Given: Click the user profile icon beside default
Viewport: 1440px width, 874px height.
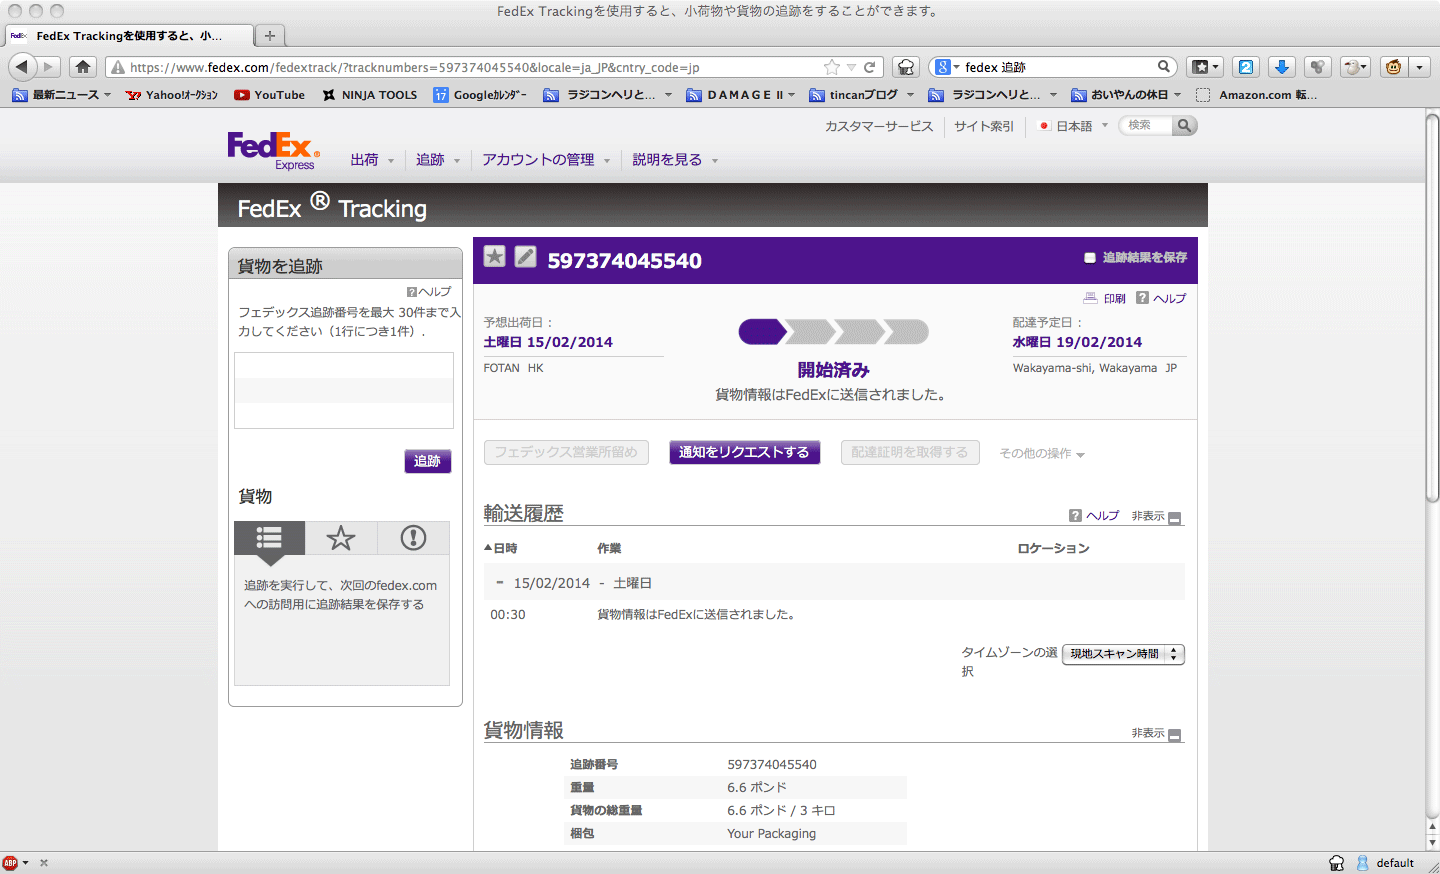Looking at the screenshot, I should point(1362,863).
